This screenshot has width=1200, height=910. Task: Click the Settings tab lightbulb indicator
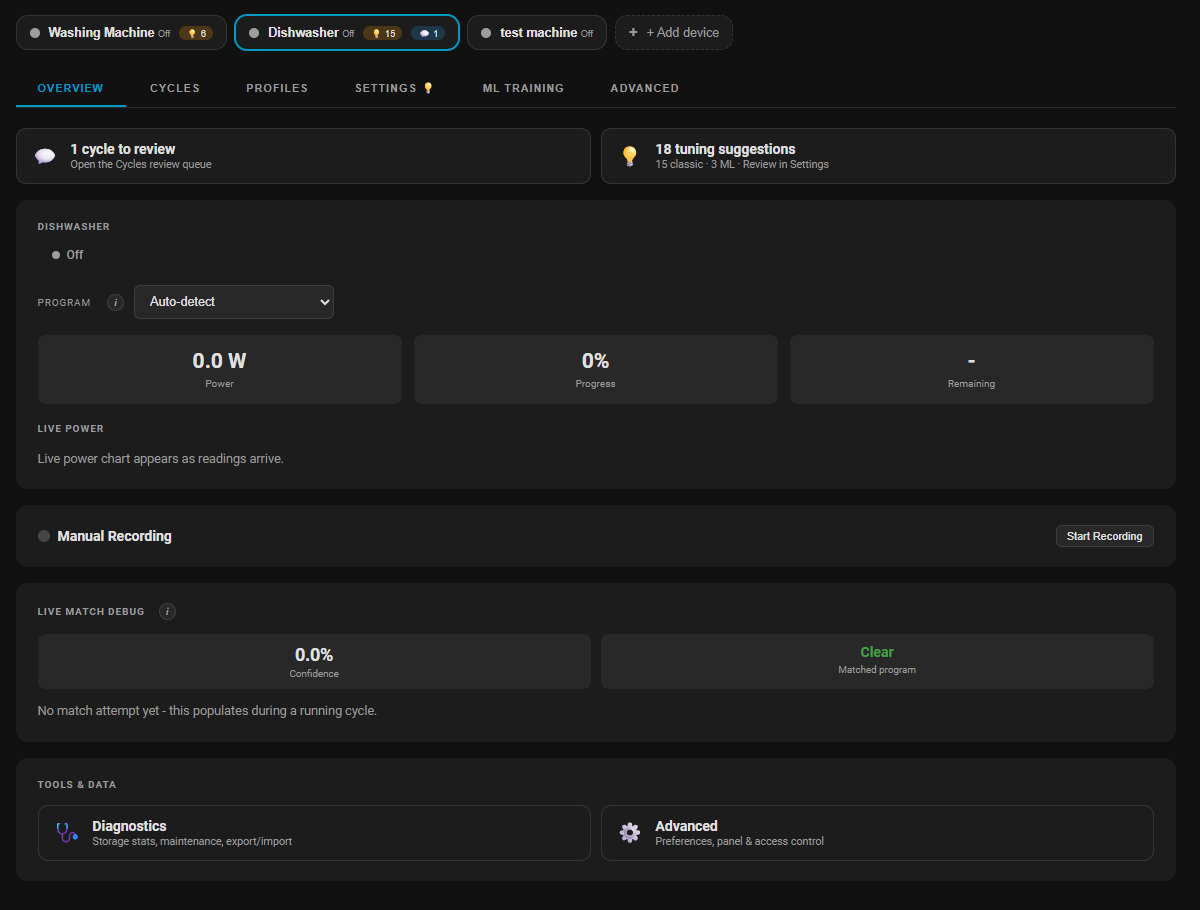(428, 88)
